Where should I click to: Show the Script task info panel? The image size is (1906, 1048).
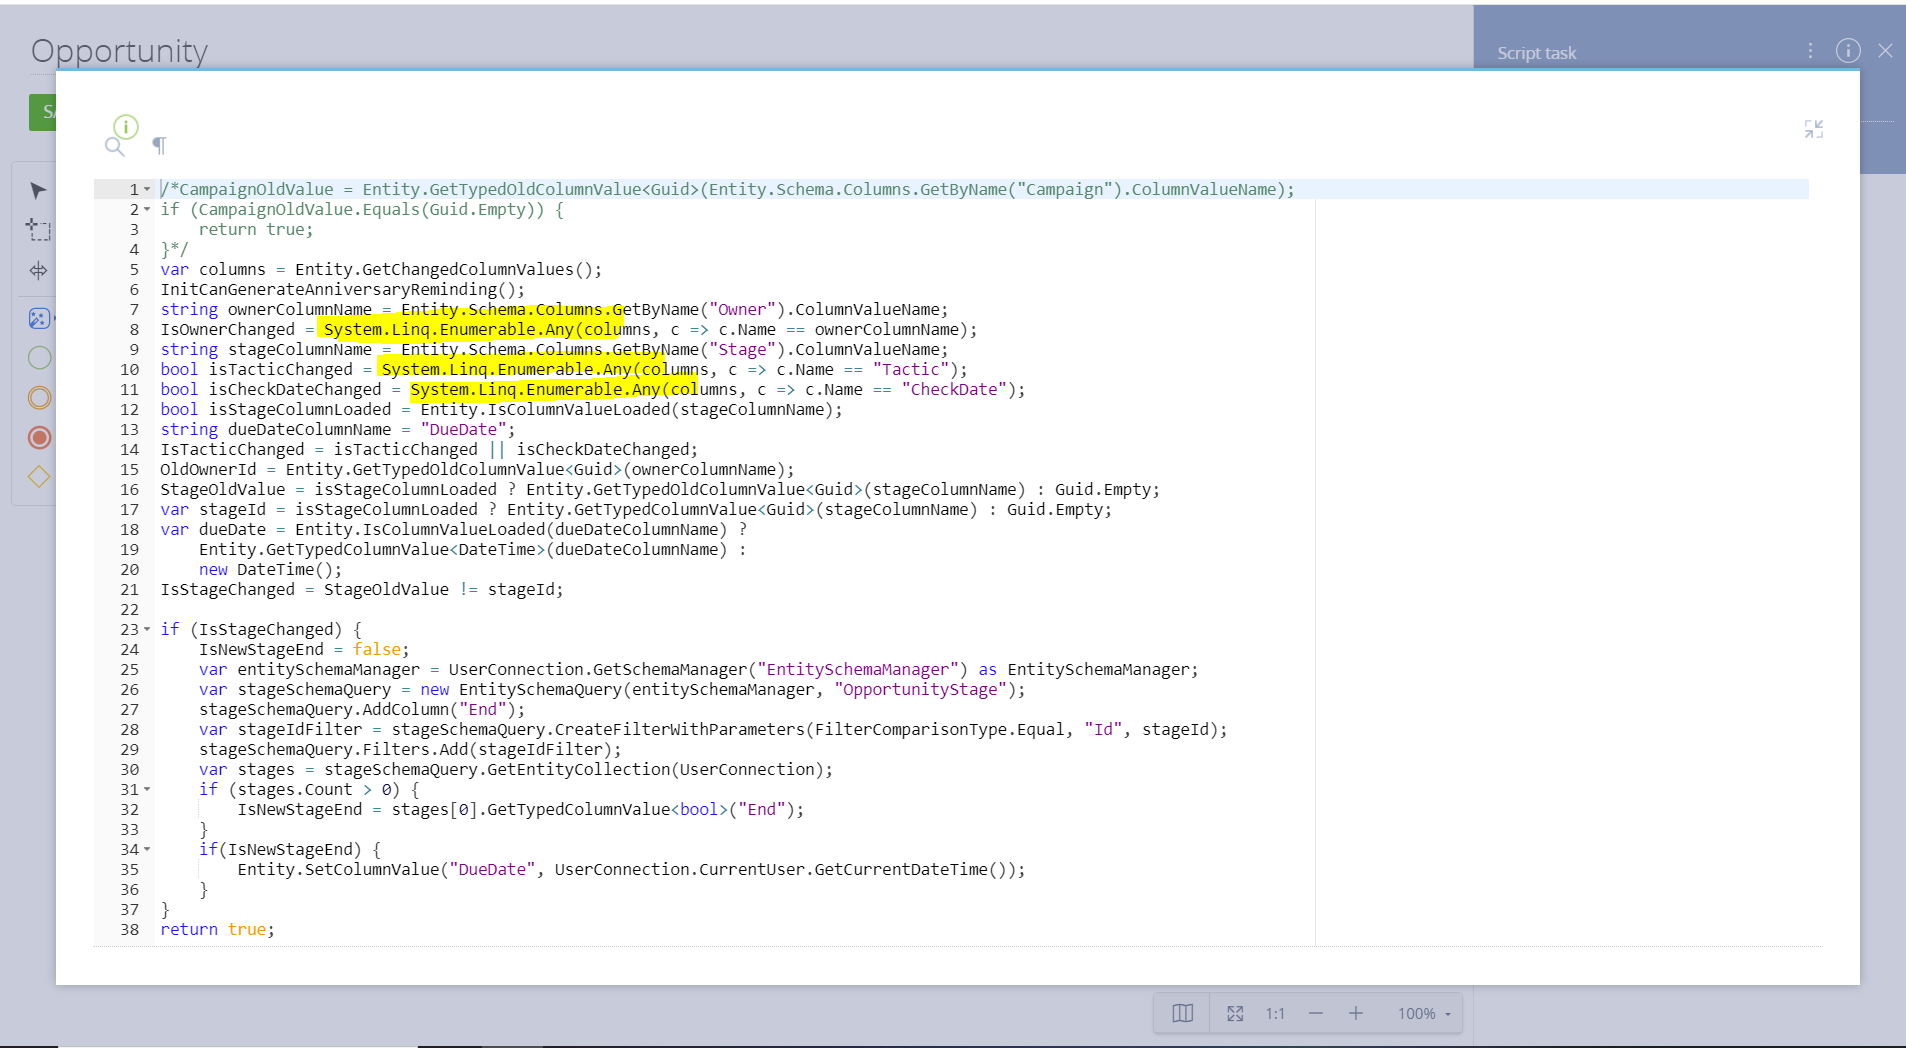point(1848,51)
